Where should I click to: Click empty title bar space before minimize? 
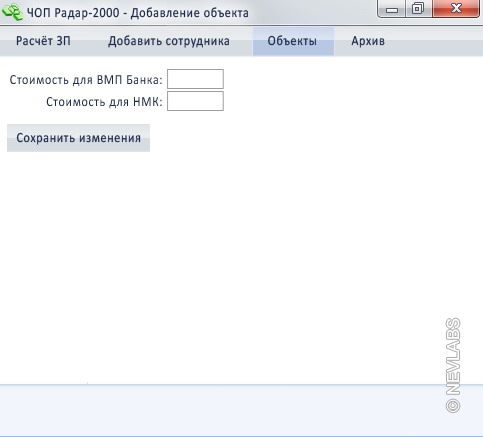(x=313, y=13)
